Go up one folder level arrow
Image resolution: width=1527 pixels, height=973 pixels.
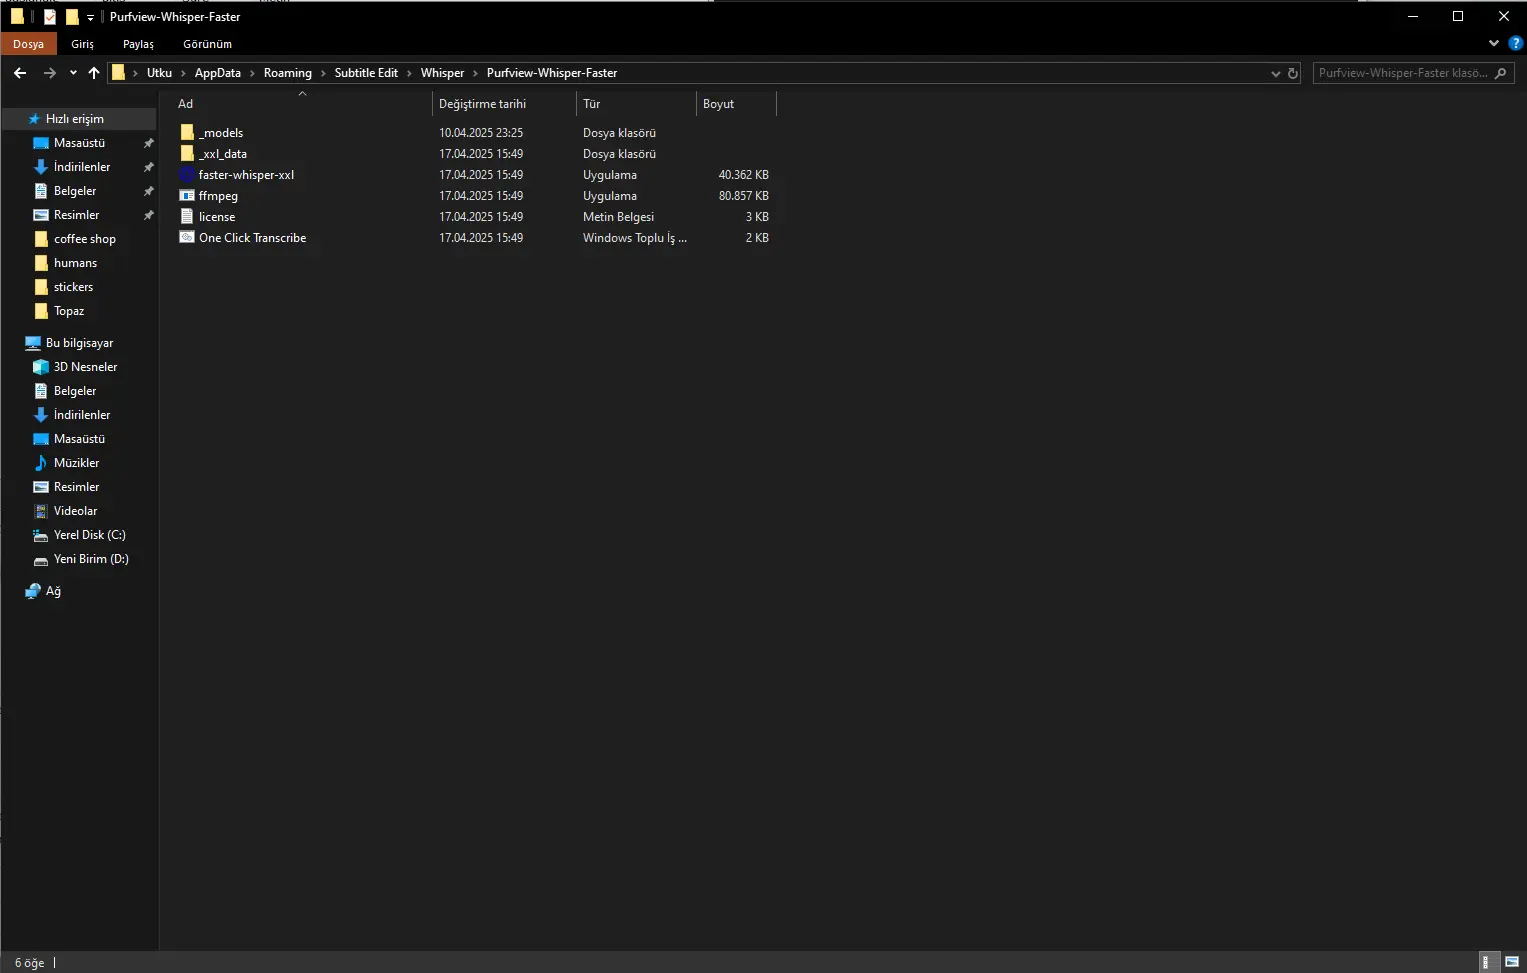(x=94, y=73)
